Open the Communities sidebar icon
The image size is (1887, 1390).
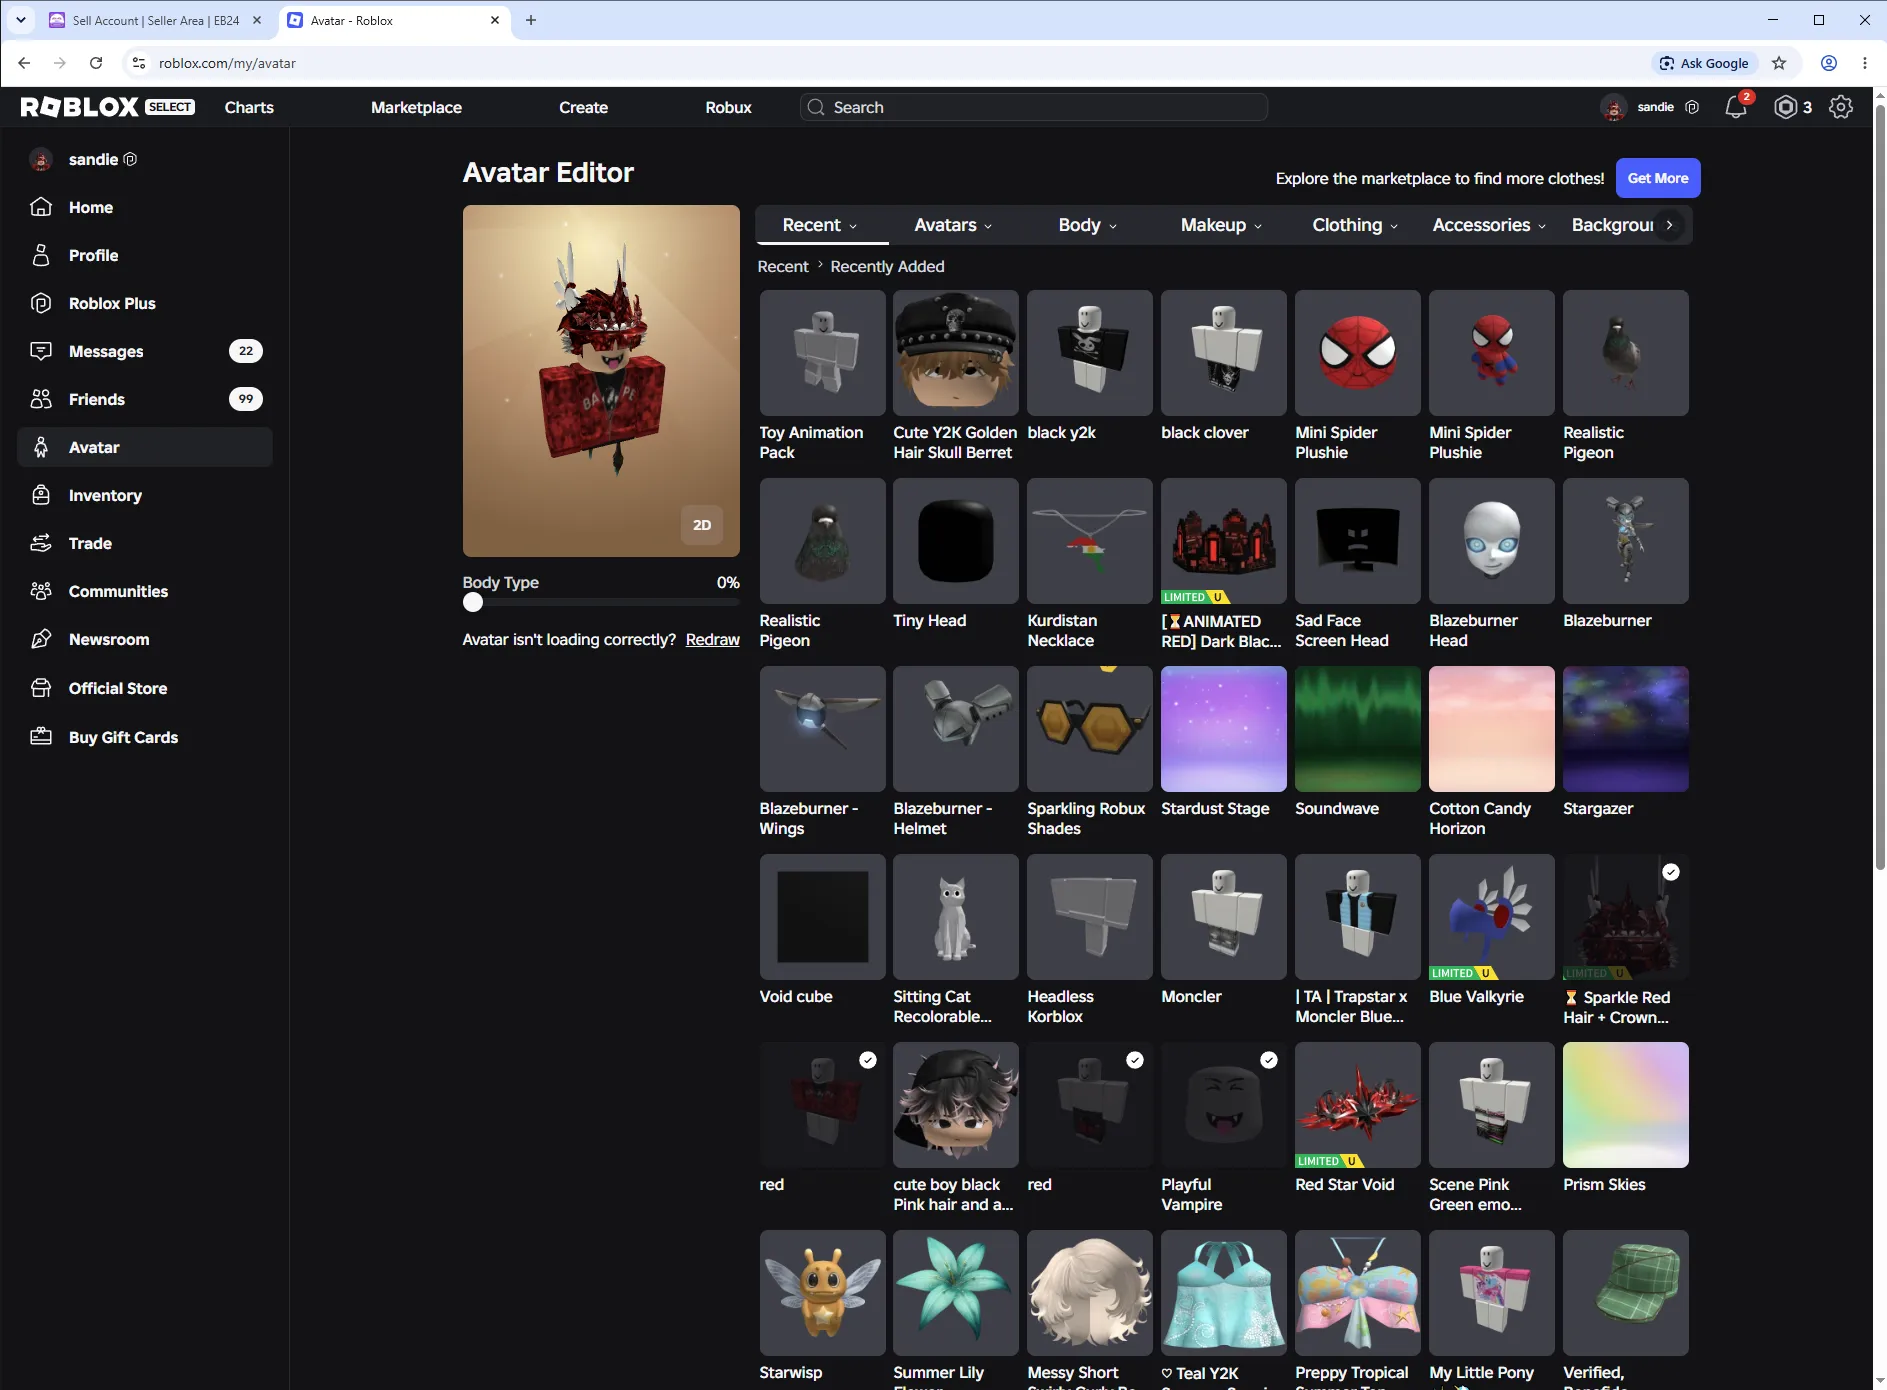[41, 591]
